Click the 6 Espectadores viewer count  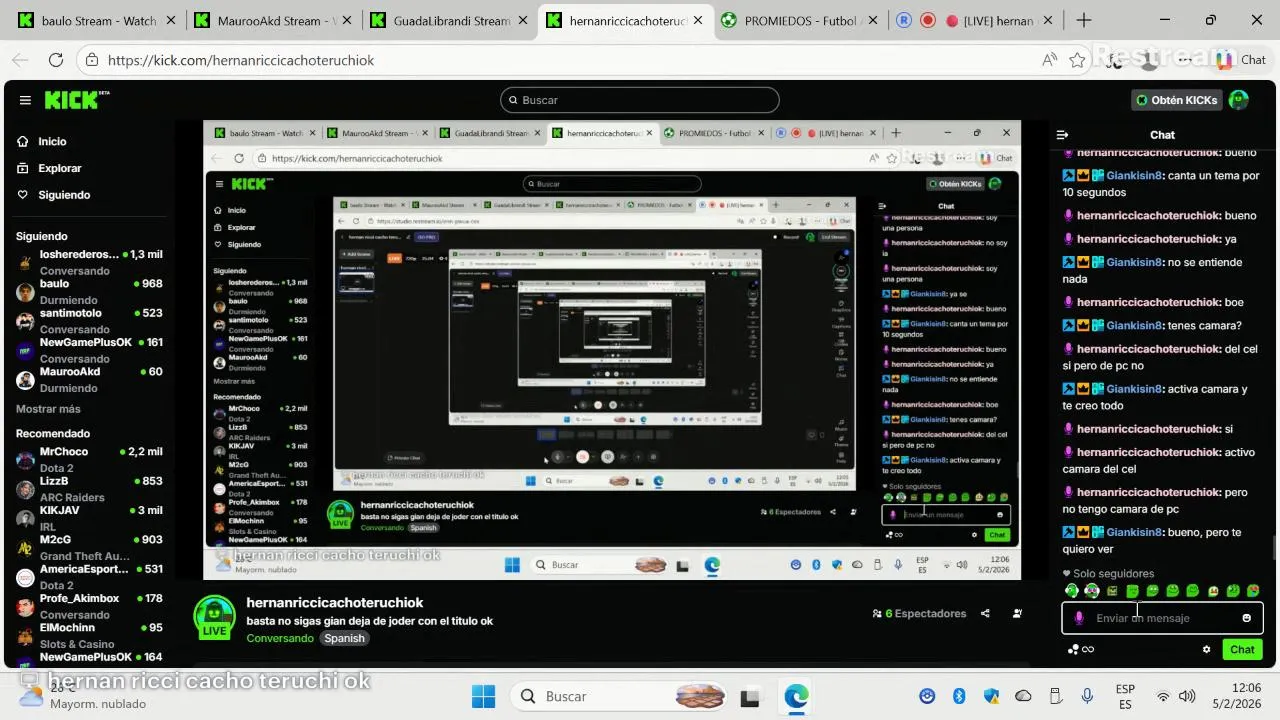coord(919,614)
